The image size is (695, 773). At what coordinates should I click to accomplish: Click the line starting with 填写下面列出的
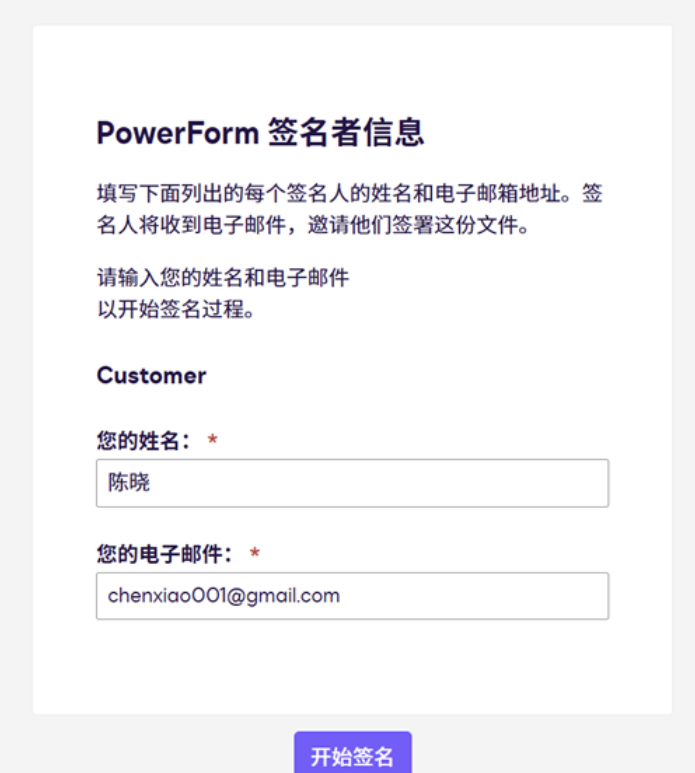point(349,193)
